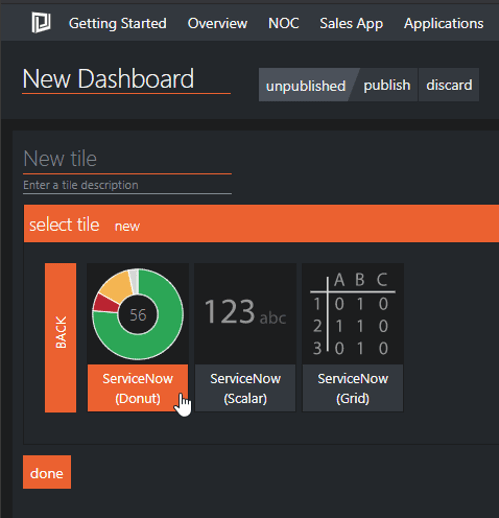499x518 pixels.
Task: Choose the ServiceNow (Scalar) tile label
Action: click(245, 388)
